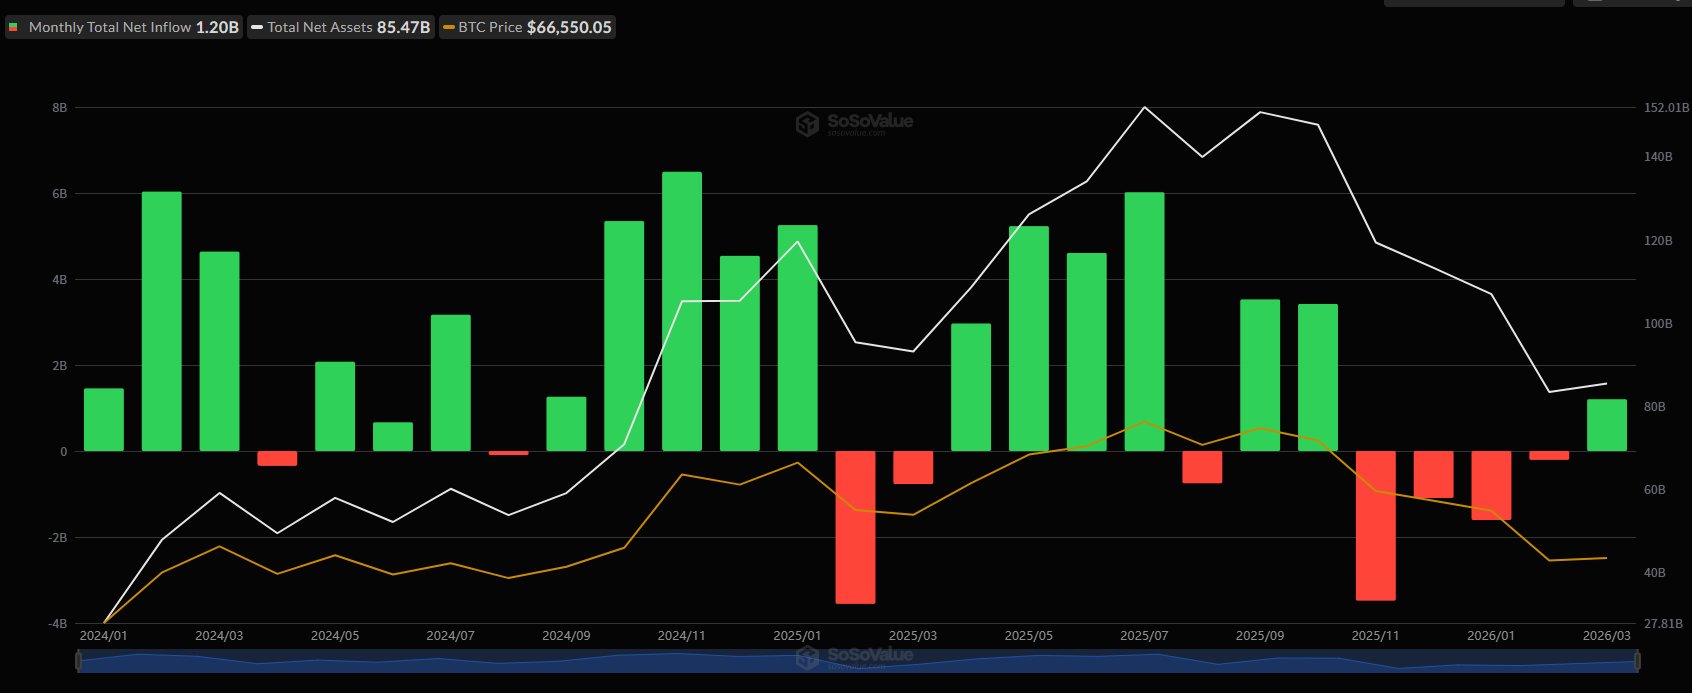The height and width of the screenshot is (693, 1692).
Task: Click the orange BTC Price legend marker
Action: (448, 27)
